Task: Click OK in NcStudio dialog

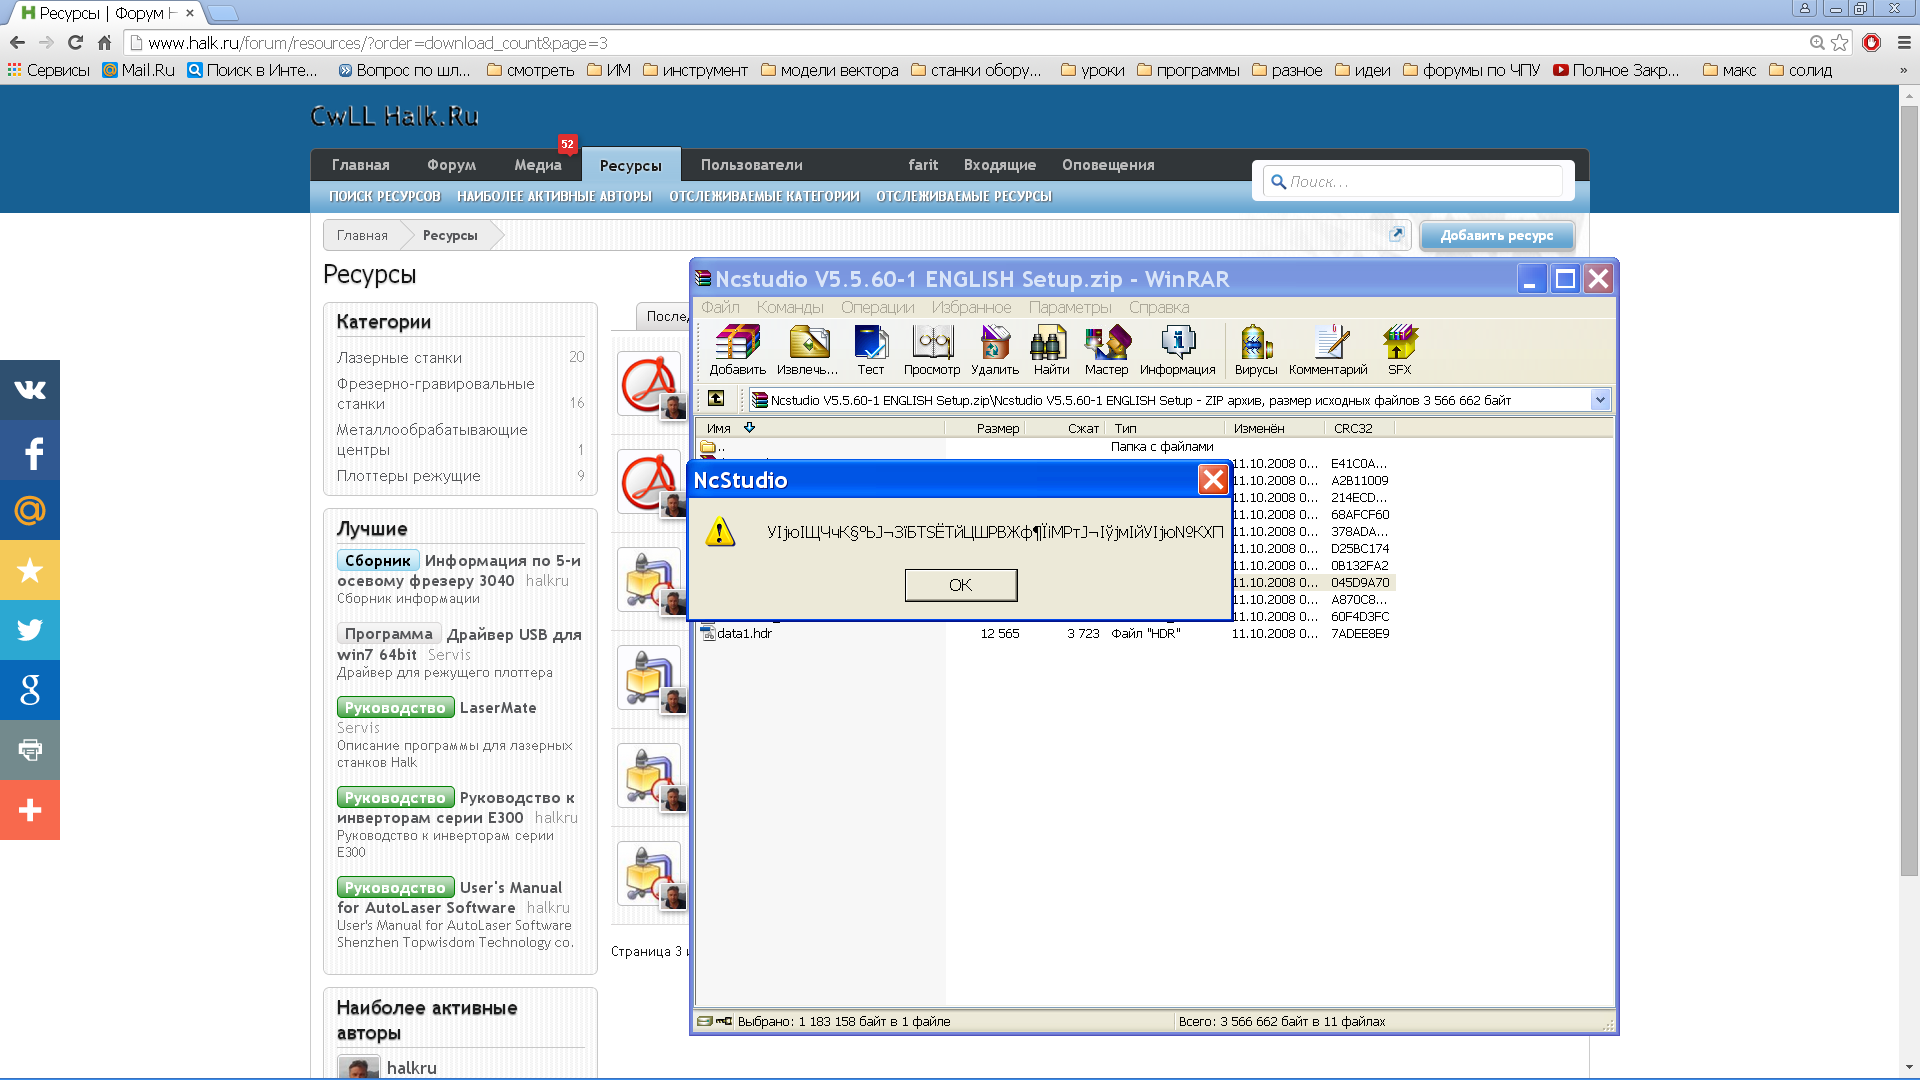Action: 961,585
